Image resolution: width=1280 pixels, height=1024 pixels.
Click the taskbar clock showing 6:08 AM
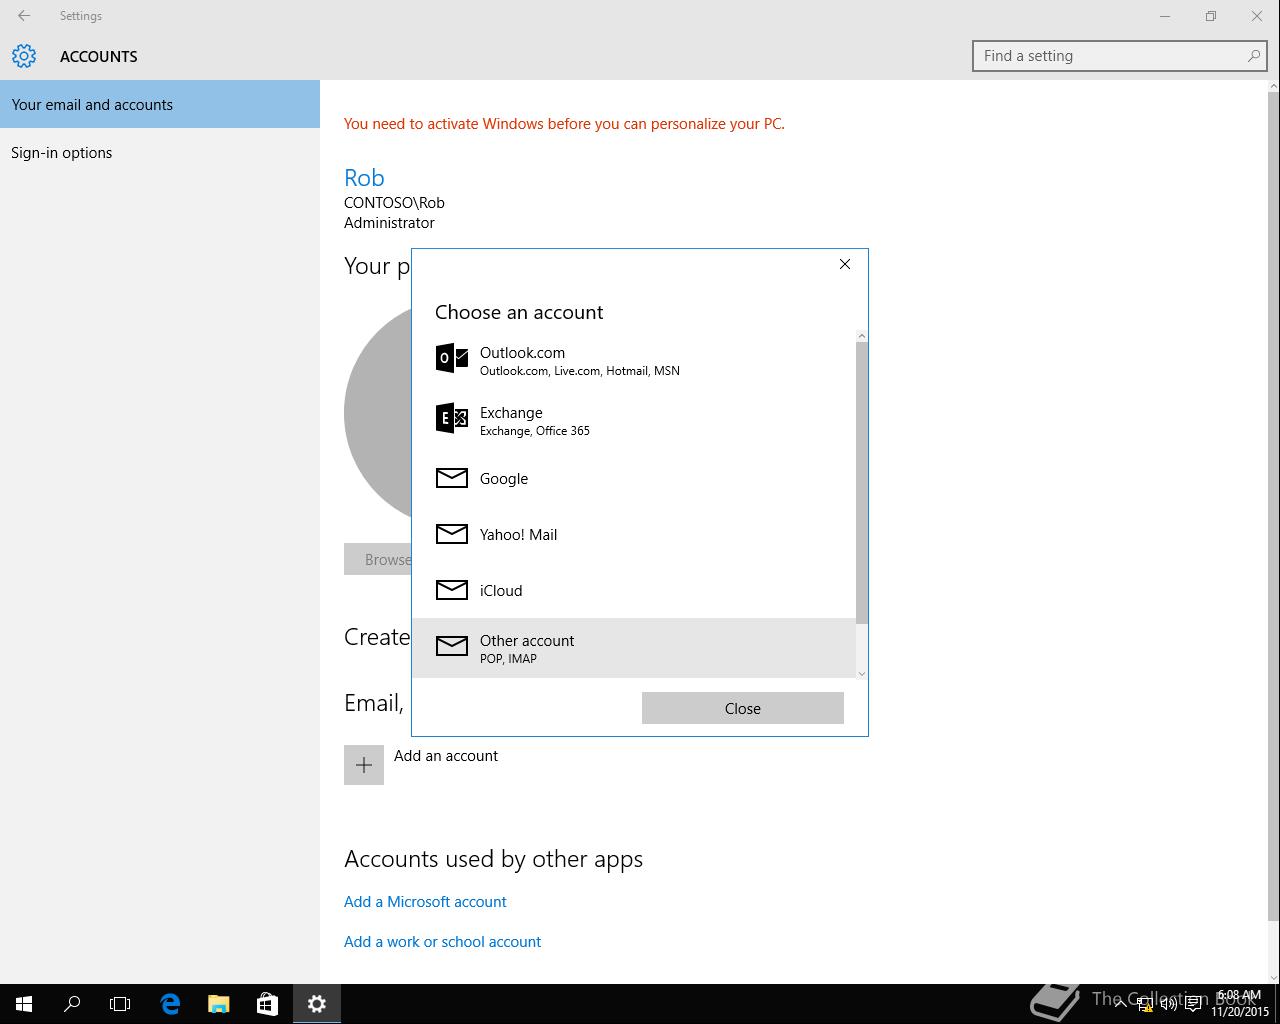click(x=1239, y=1004)
